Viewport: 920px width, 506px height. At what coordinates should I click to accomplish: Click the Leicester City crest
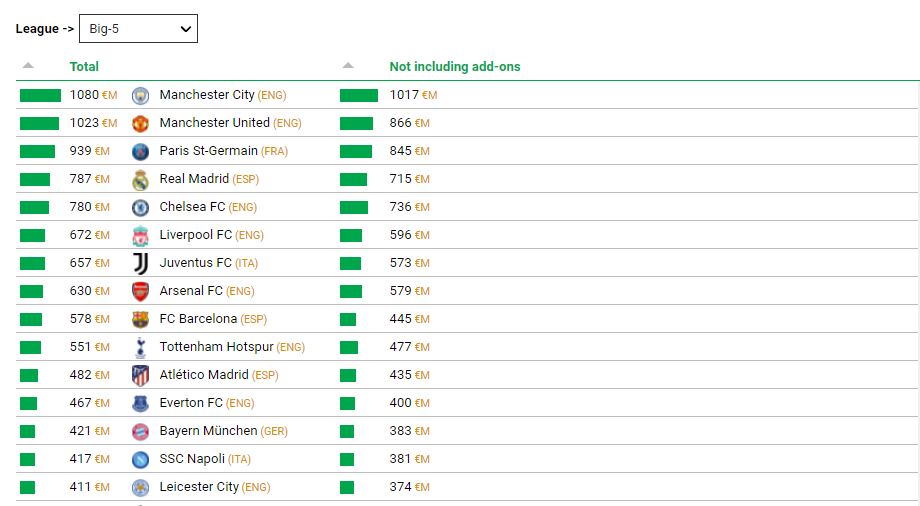tap(140, 487)
